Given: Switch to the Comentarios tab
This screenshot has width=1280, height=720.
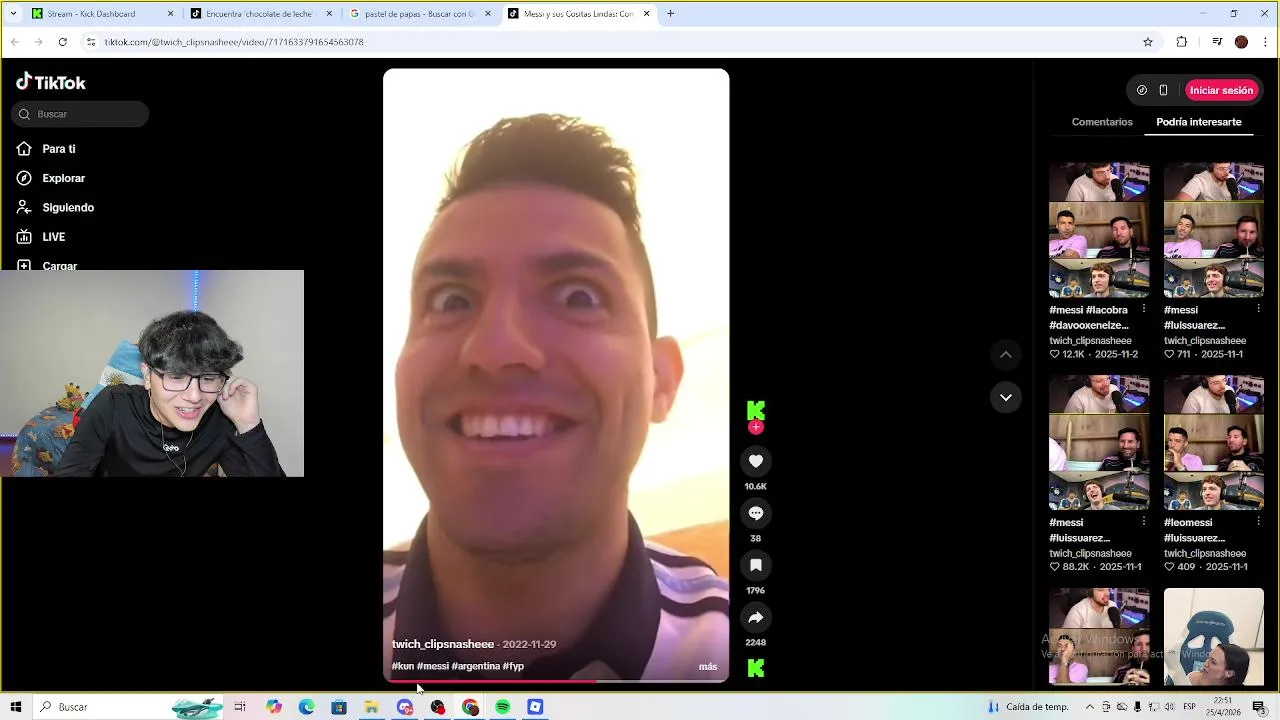Looking at the screenshot, I should [x=1102, y=122].
